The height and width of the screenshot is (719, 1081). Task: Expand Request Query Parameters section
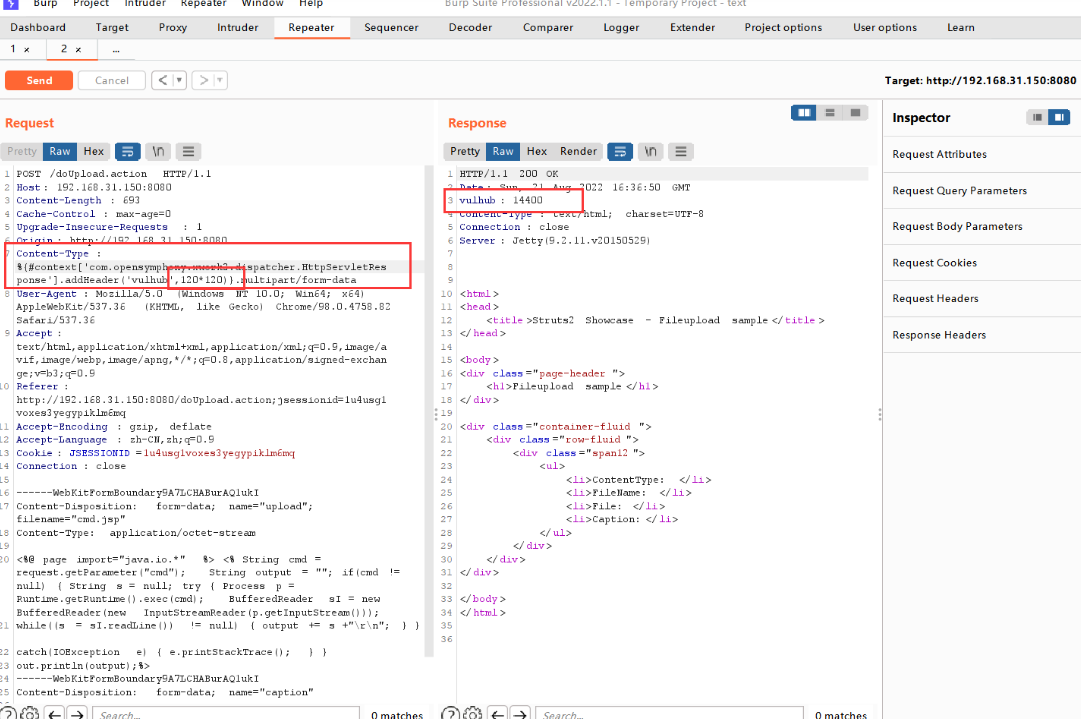coord(982,190)
